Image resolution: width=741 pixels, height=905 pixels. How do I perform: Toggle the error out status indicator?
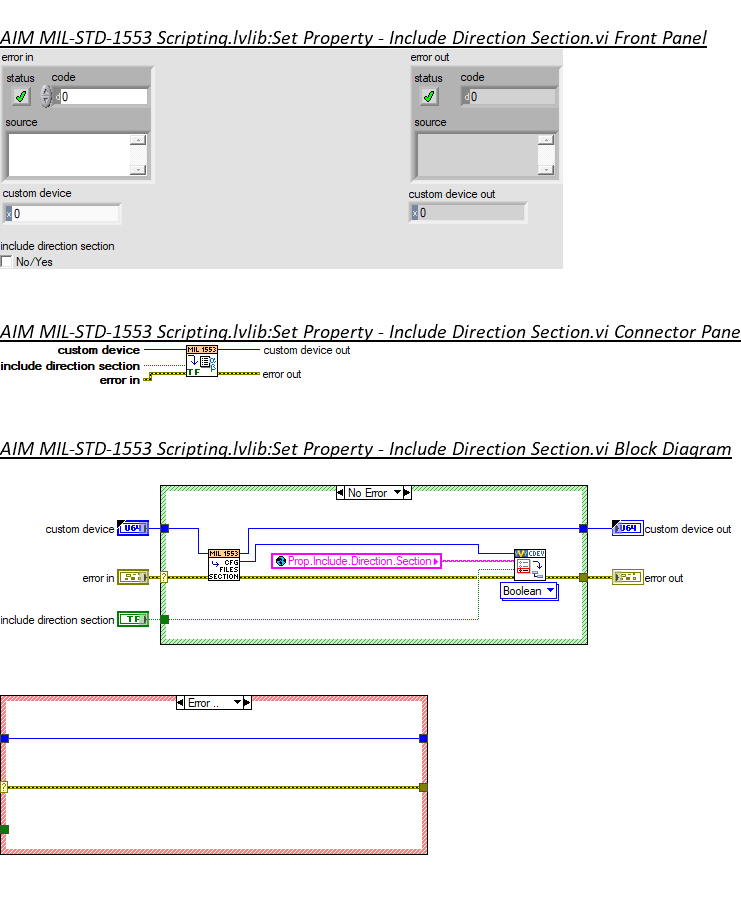pyautogui.click(x=429, y=96)
